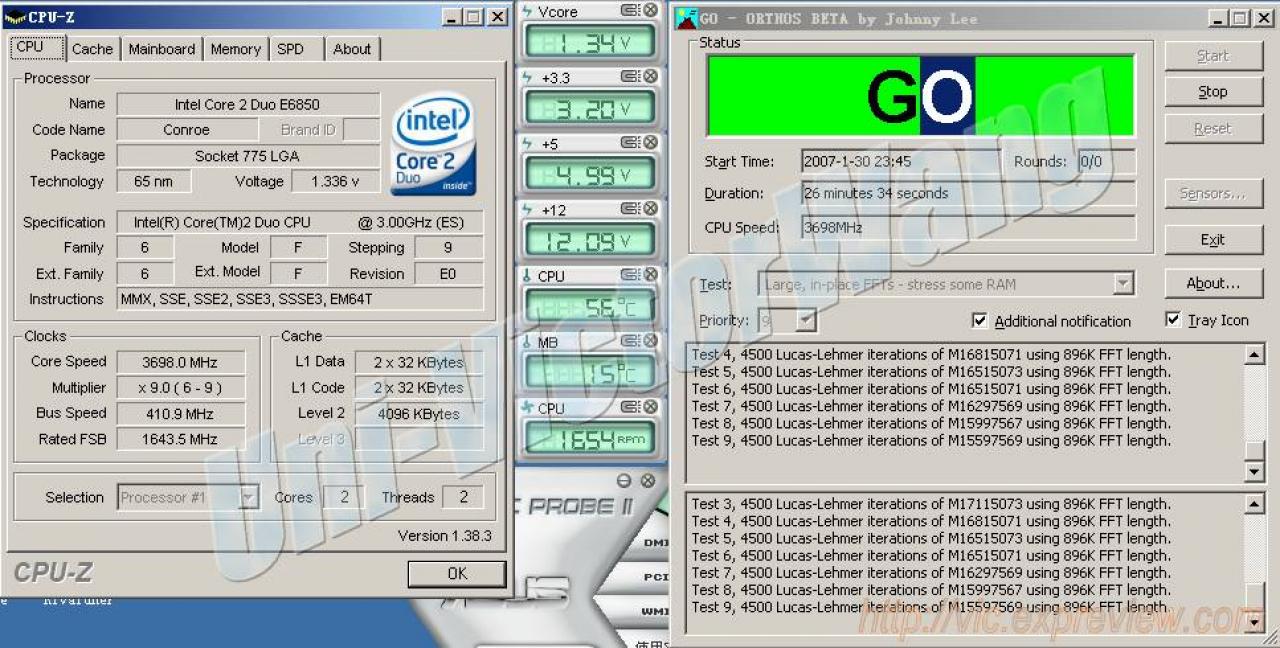Viewport: 1280px width, 648px height.
Task: Close the CPU temperature panel
Action: point(651,275)
